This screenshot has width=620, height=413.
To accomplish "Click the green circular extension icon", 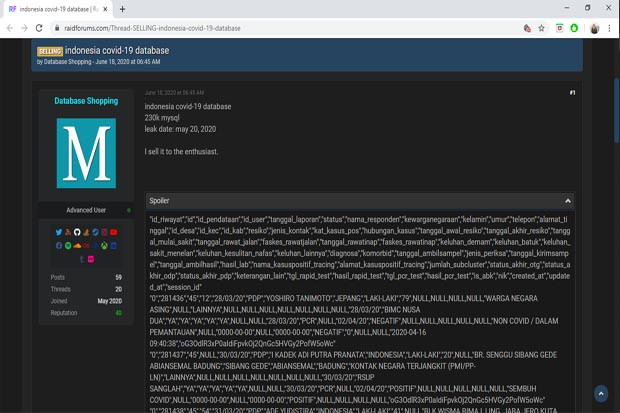I will pos(574,28).
